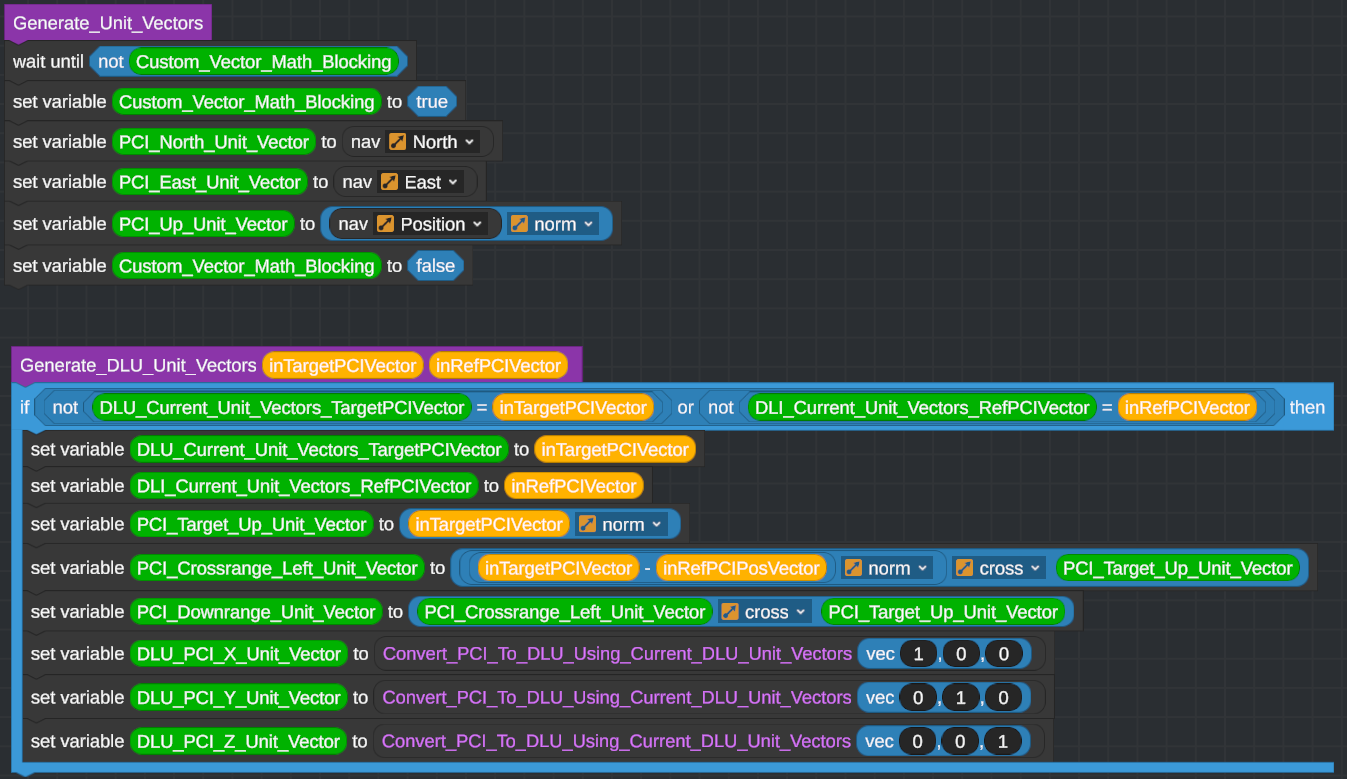Screen dimensions: 1347x779
Task: Select the PCI_North_Unit_Vector variable pill
Action: [214, 142]
